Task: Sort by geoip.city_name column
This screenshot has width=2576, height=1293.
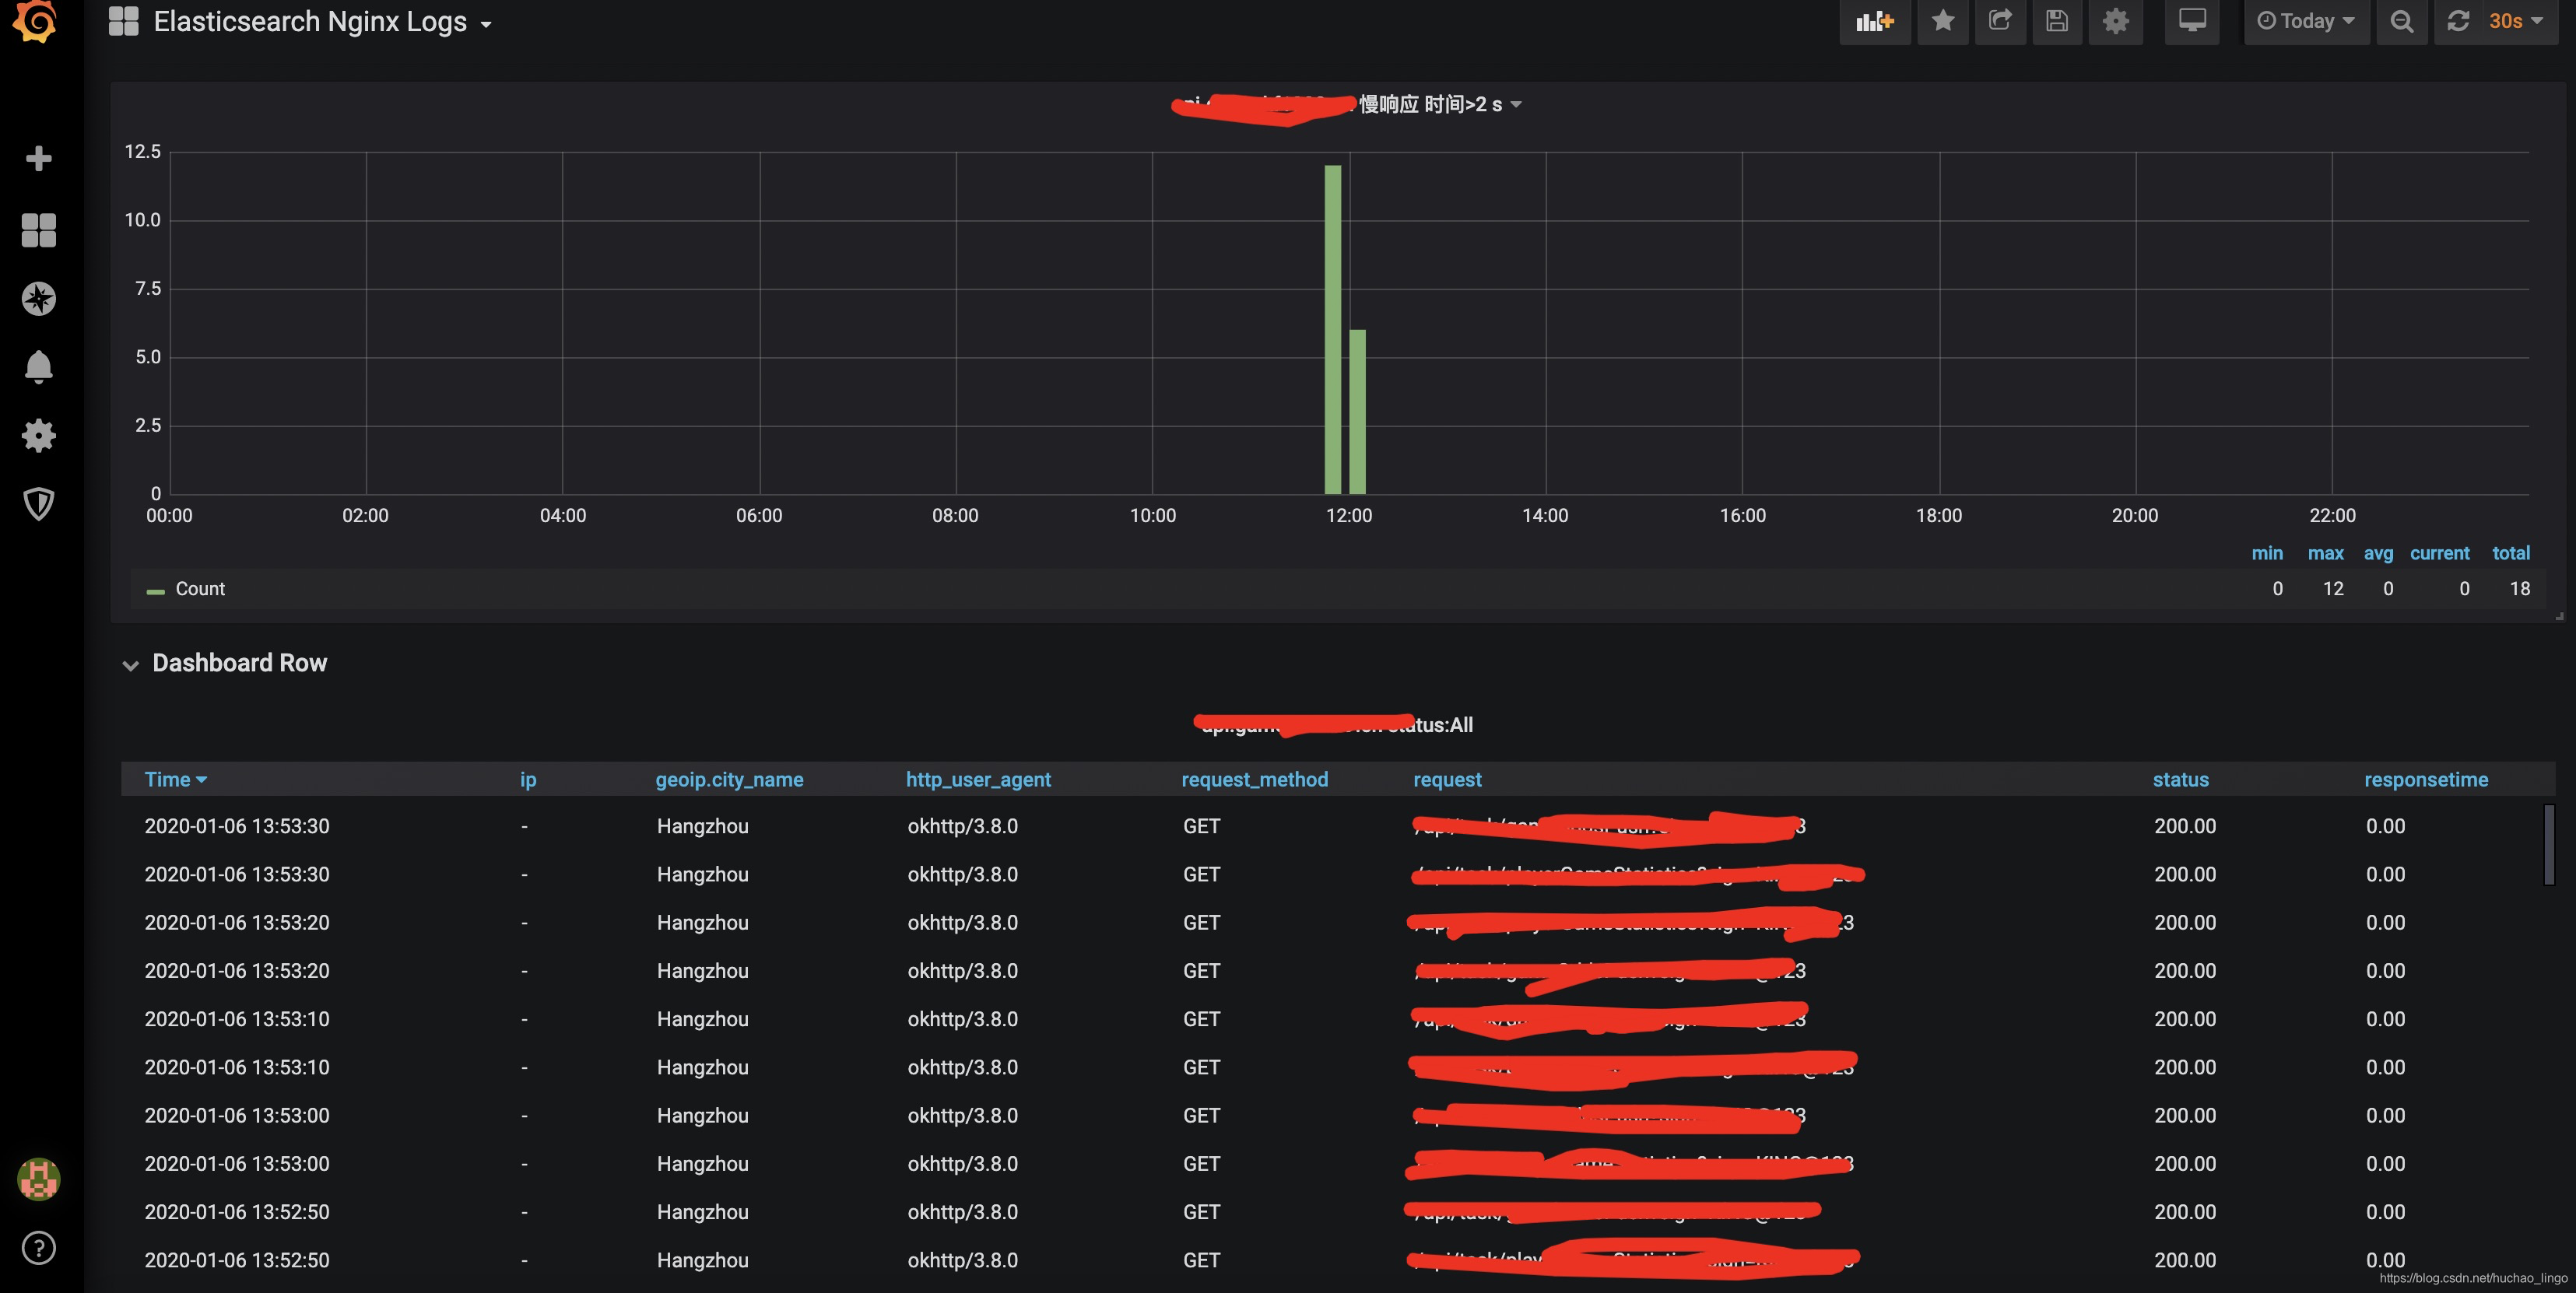Action: pyautogui.click(x=729, y=779)
